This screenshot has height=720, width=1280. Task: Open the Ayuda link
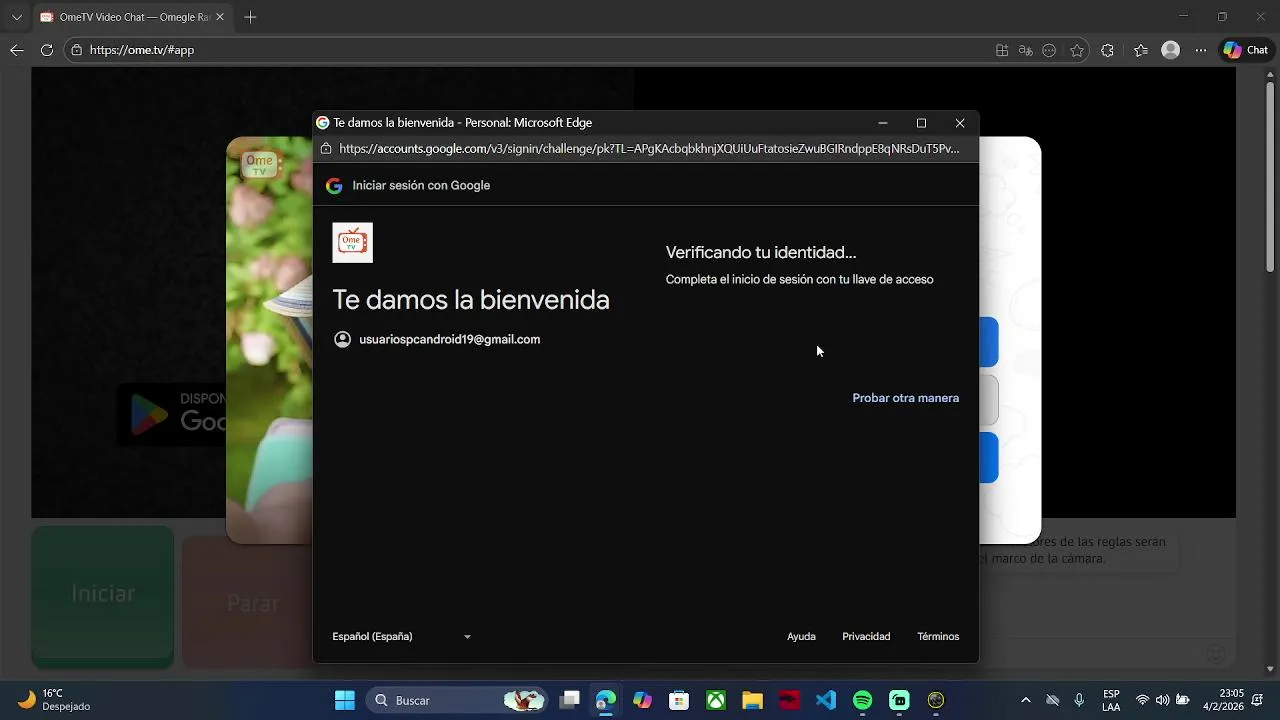point(801,637)
